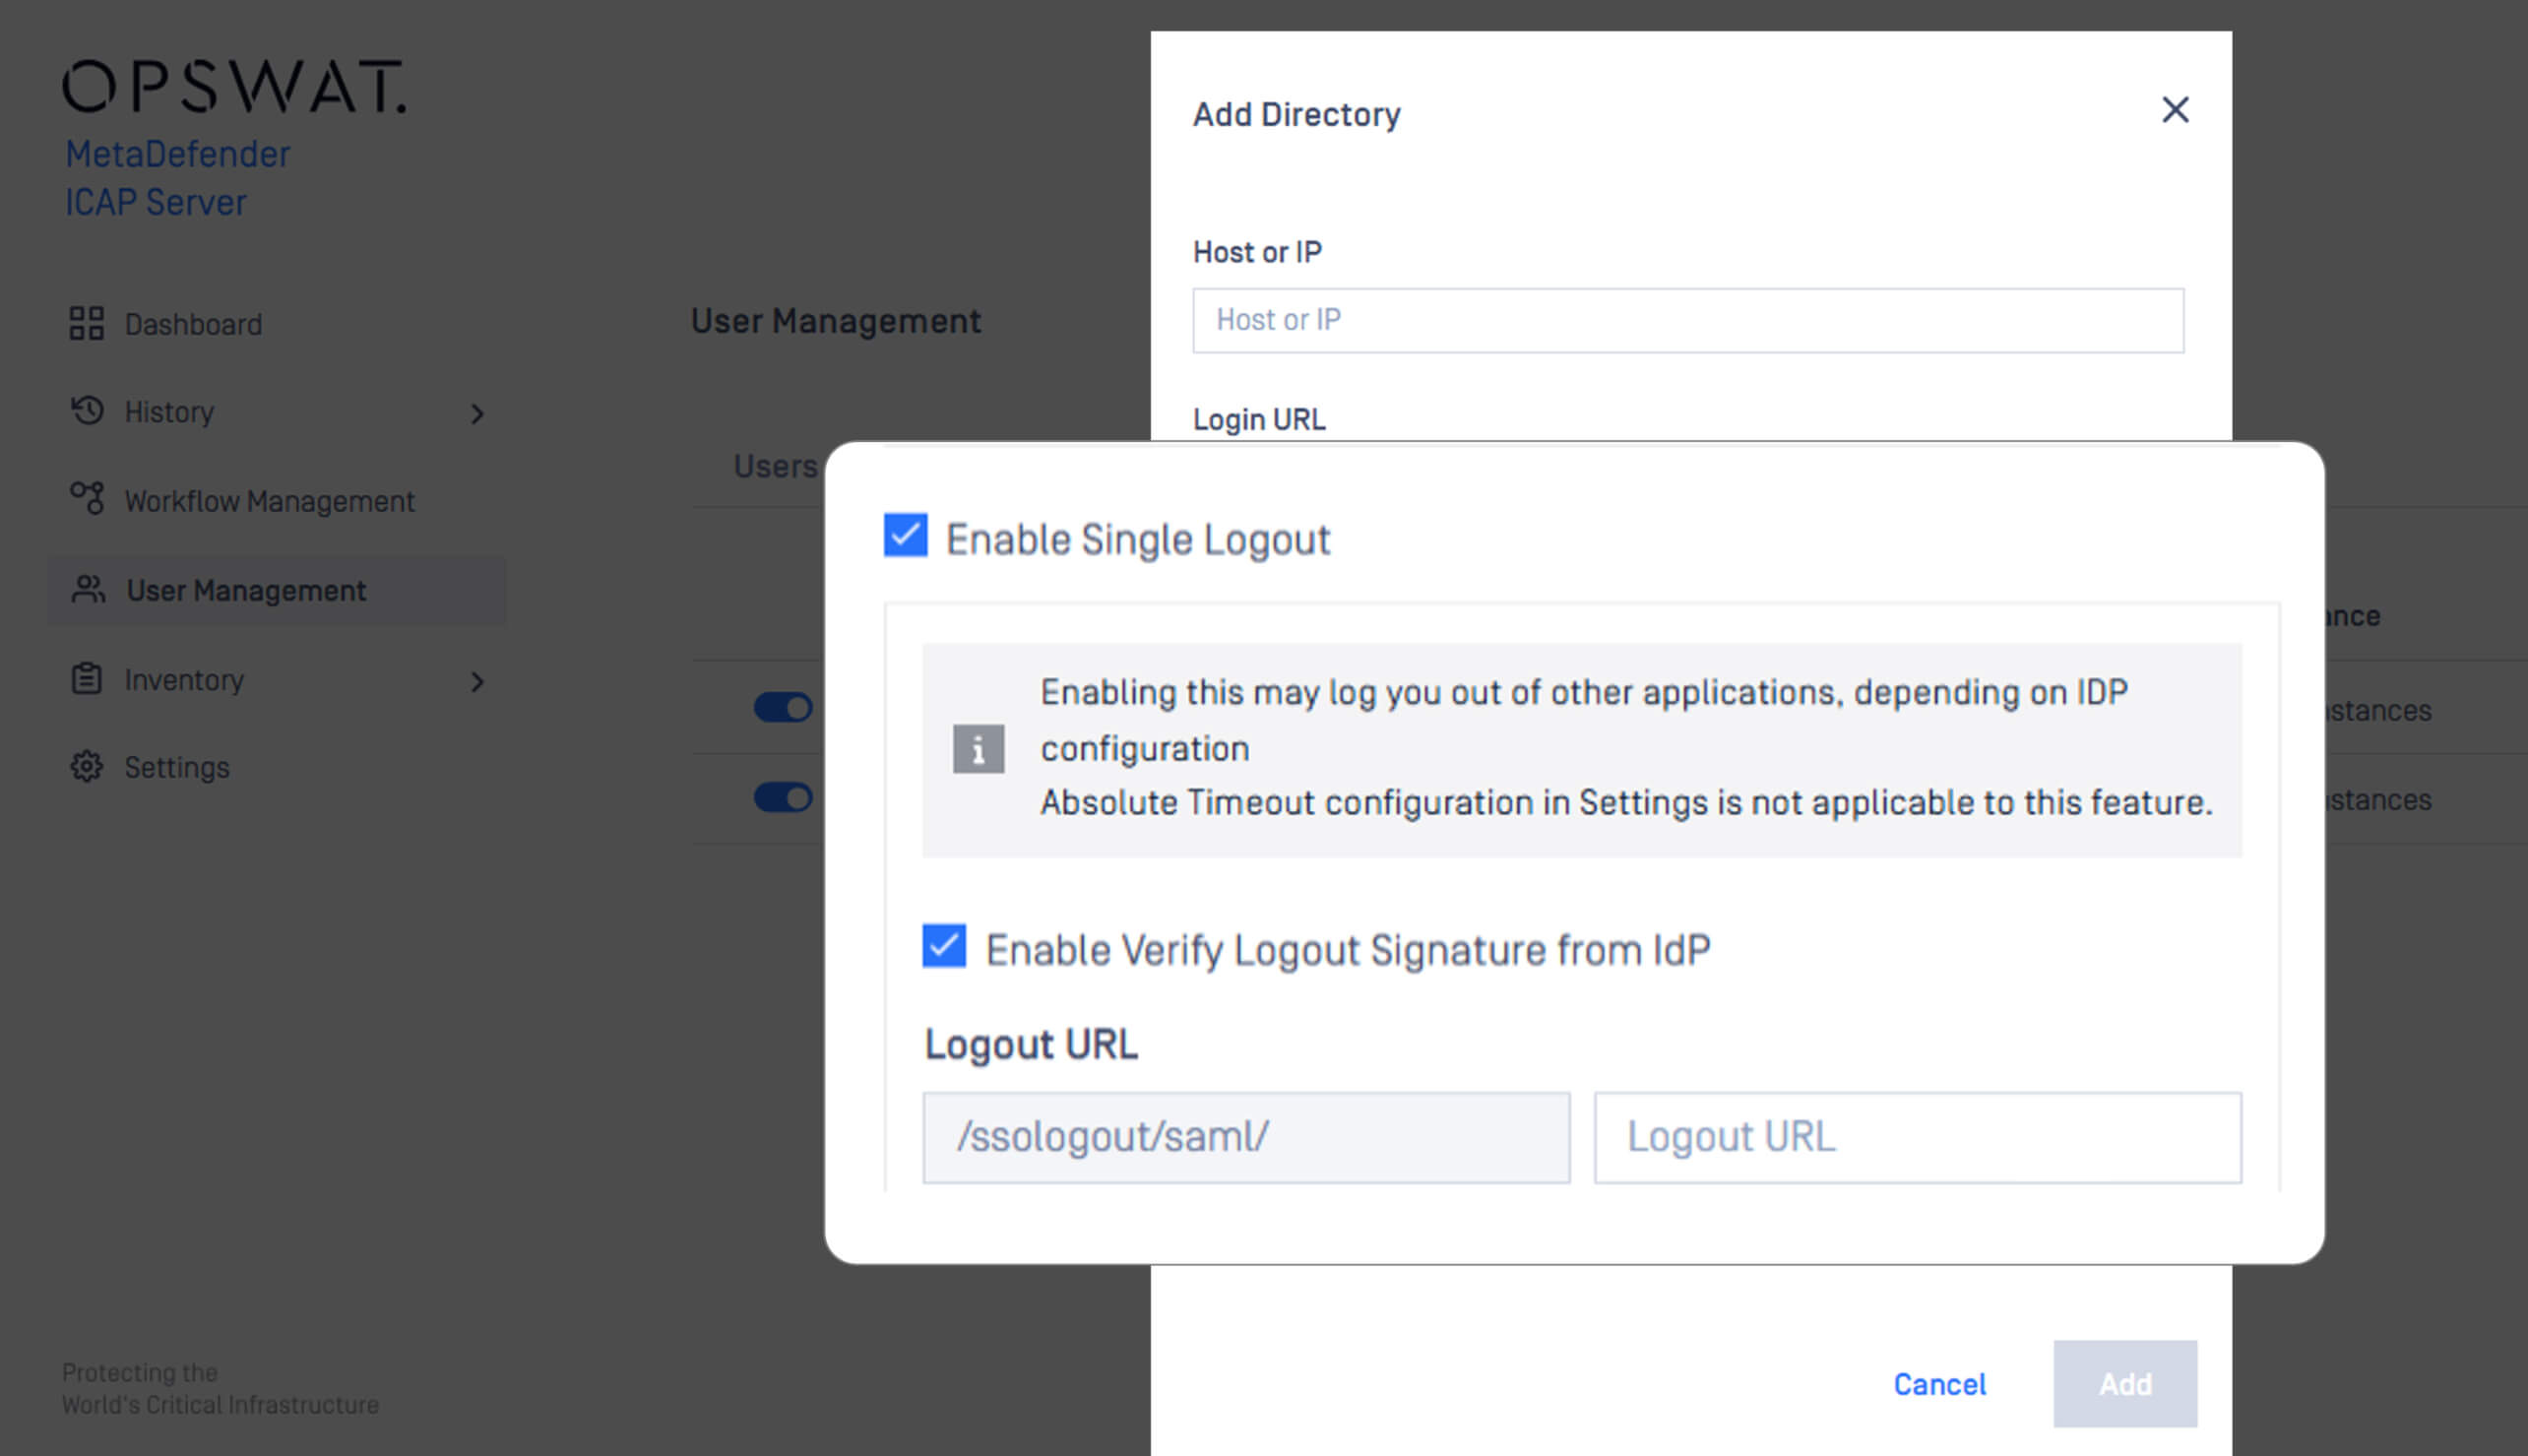
Task: Click the Dashboard grid icon
Action: (x=86, y=323)
